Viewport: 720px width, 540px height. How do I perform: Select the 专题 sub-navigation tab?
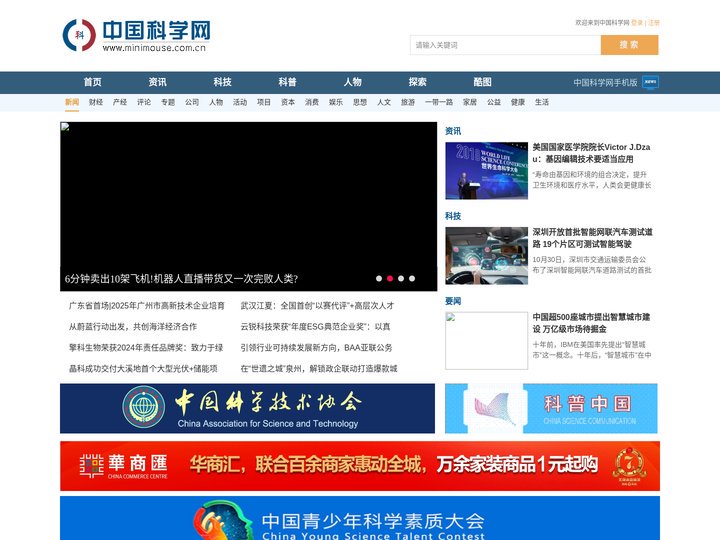pos(168,102)
